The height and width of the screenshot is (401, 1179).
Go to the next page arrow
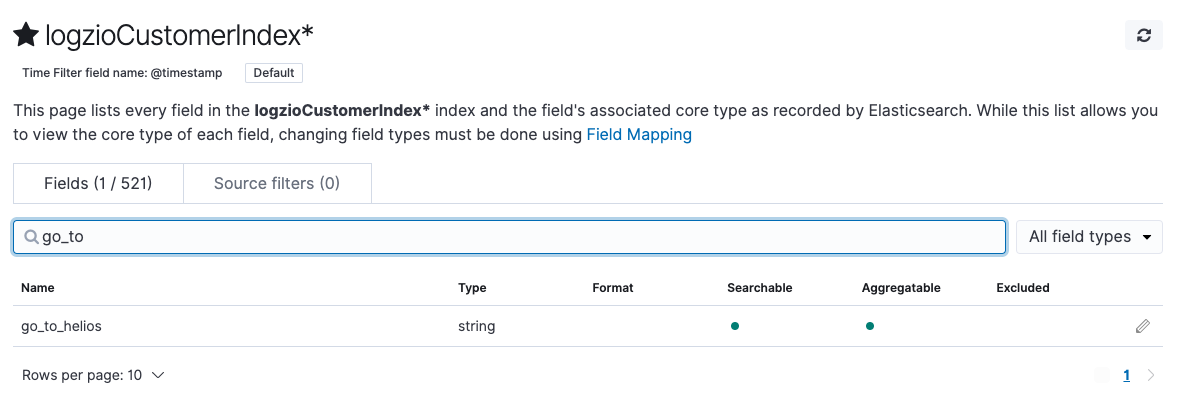pos(1151,376)
